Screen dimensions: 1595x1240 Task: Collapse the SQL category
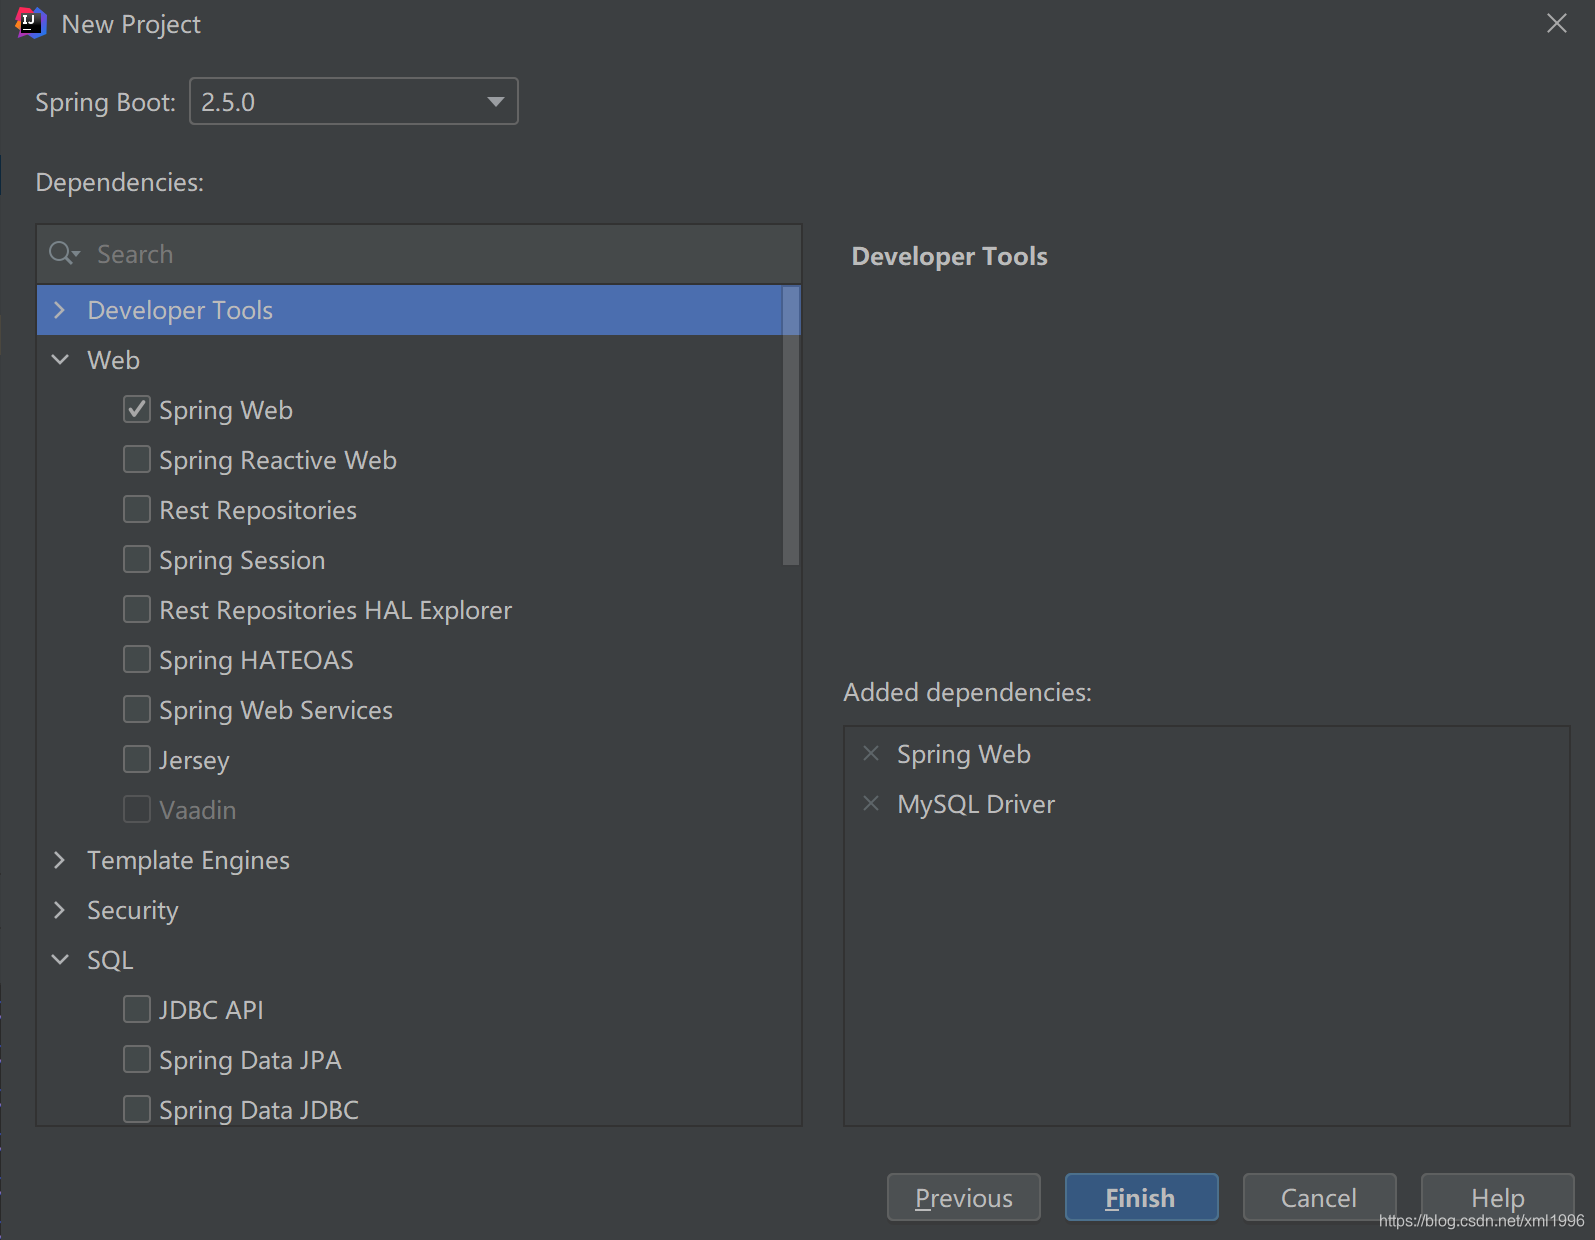tap(60, 960)
